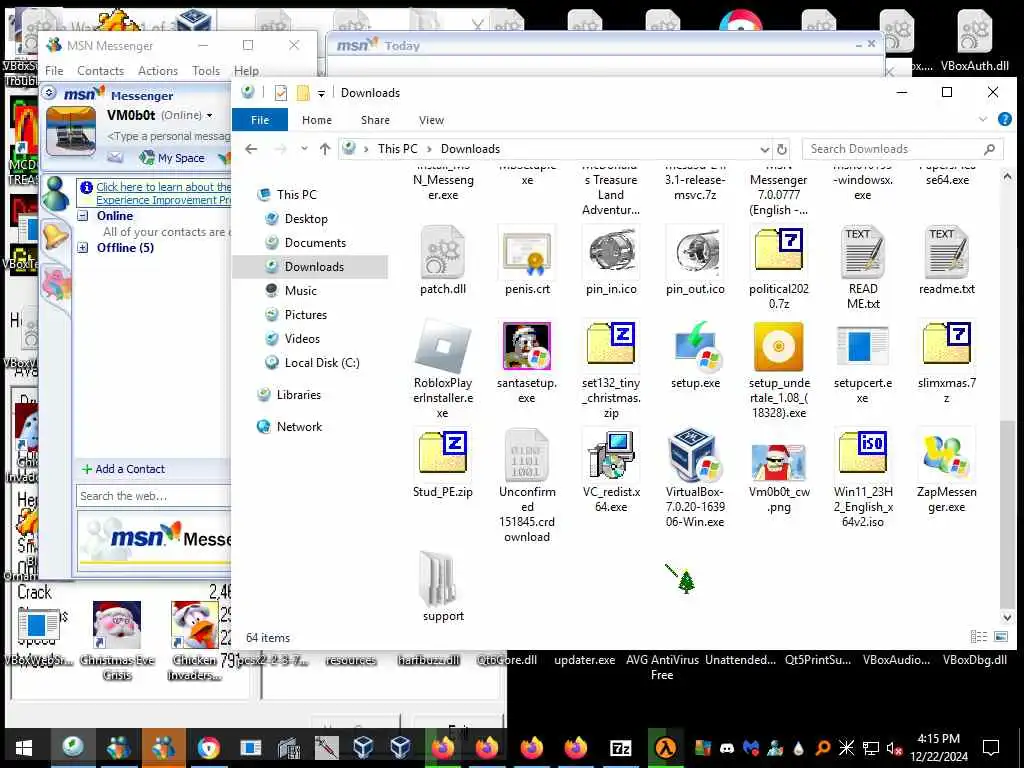Open address bar history dropdown
1024x768 pixels.
point(765,150)
